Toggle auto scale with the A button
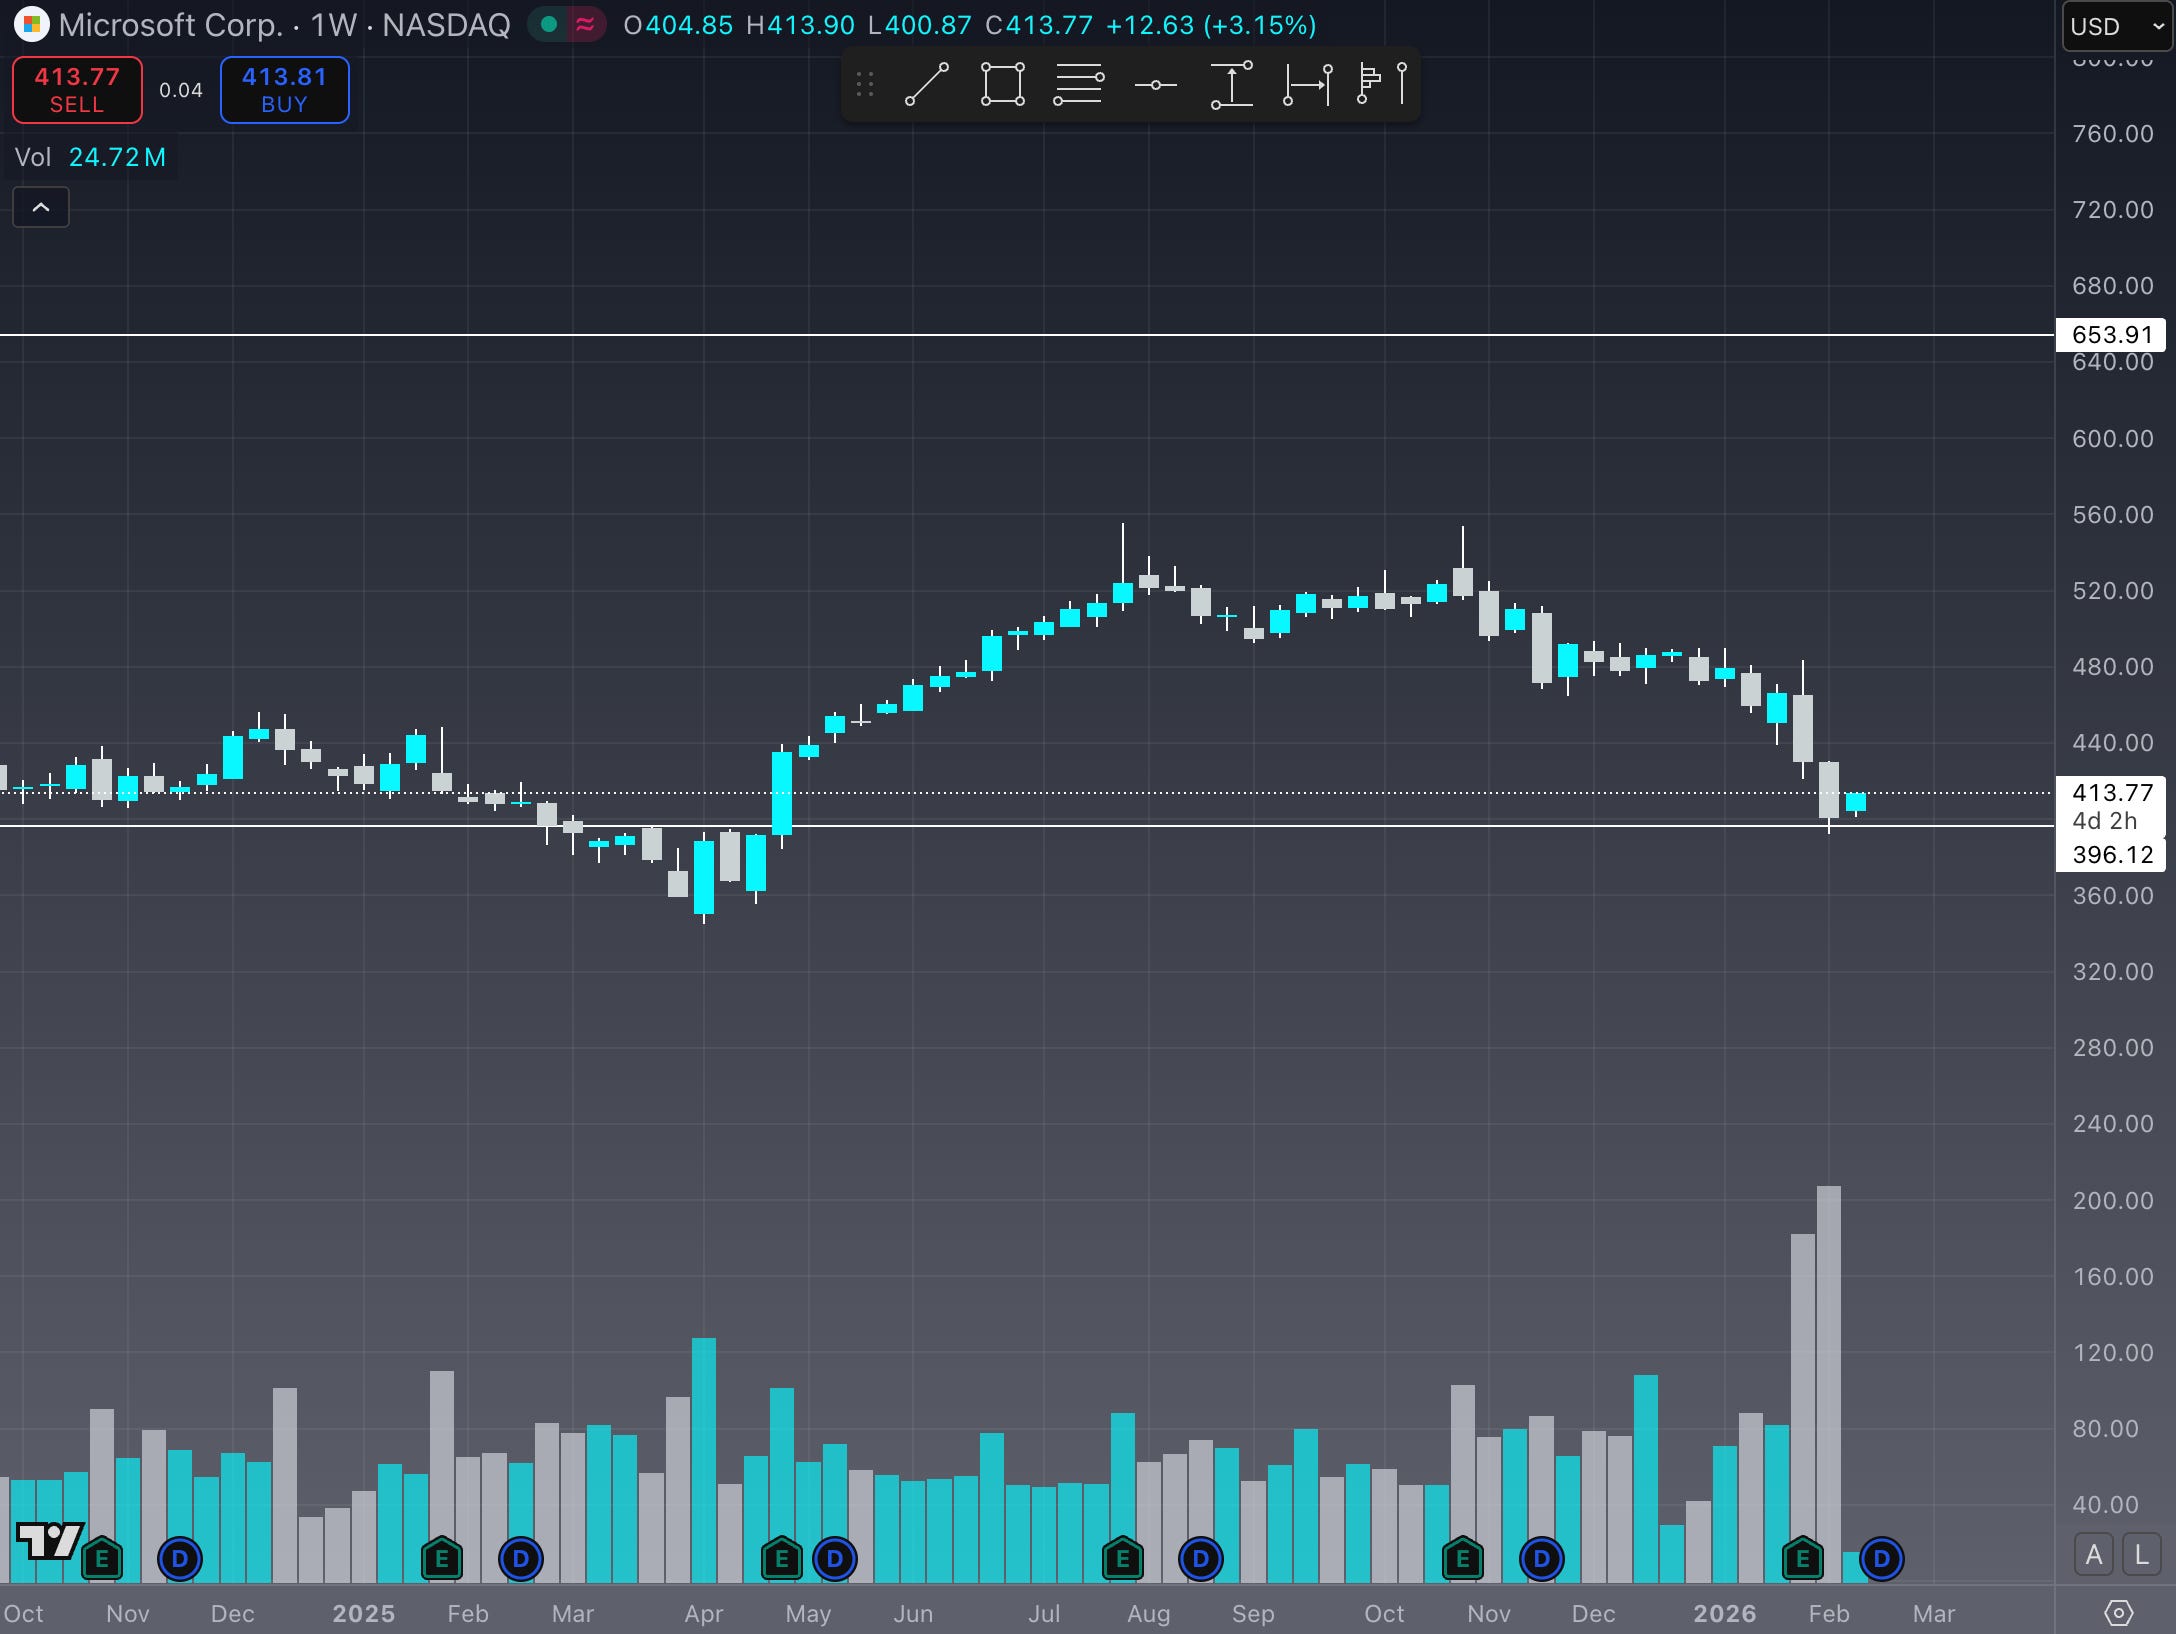The width and height of the screenshot is (2176, 1634). 2094,1555
